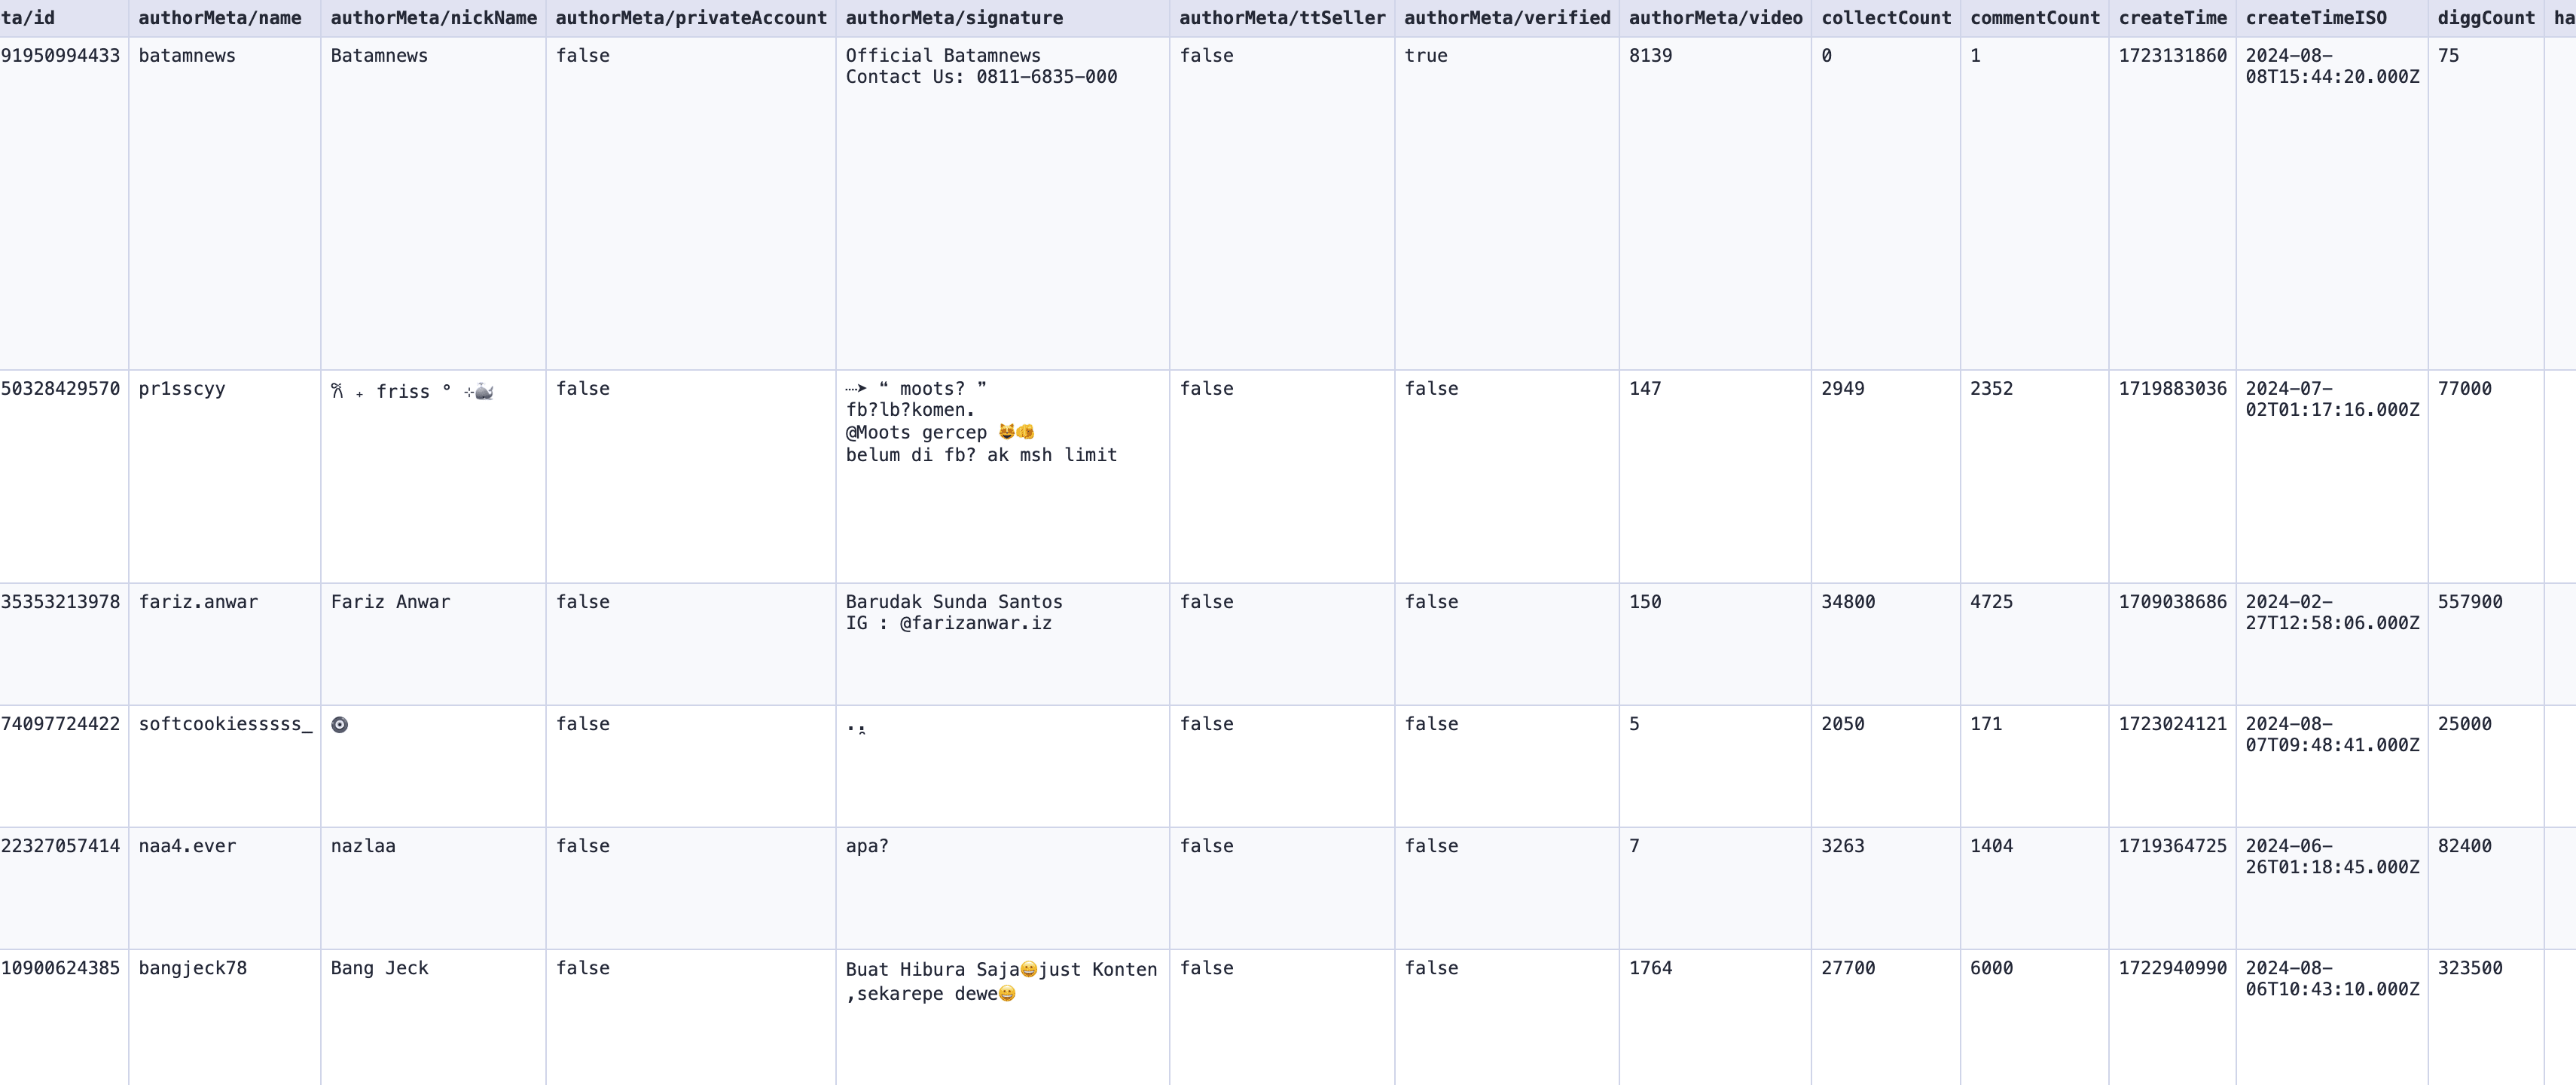The width and height of the screenshot is (2576, 1085).
Task: Select the naa4.ever name cell
Action: tap(187, 846)
